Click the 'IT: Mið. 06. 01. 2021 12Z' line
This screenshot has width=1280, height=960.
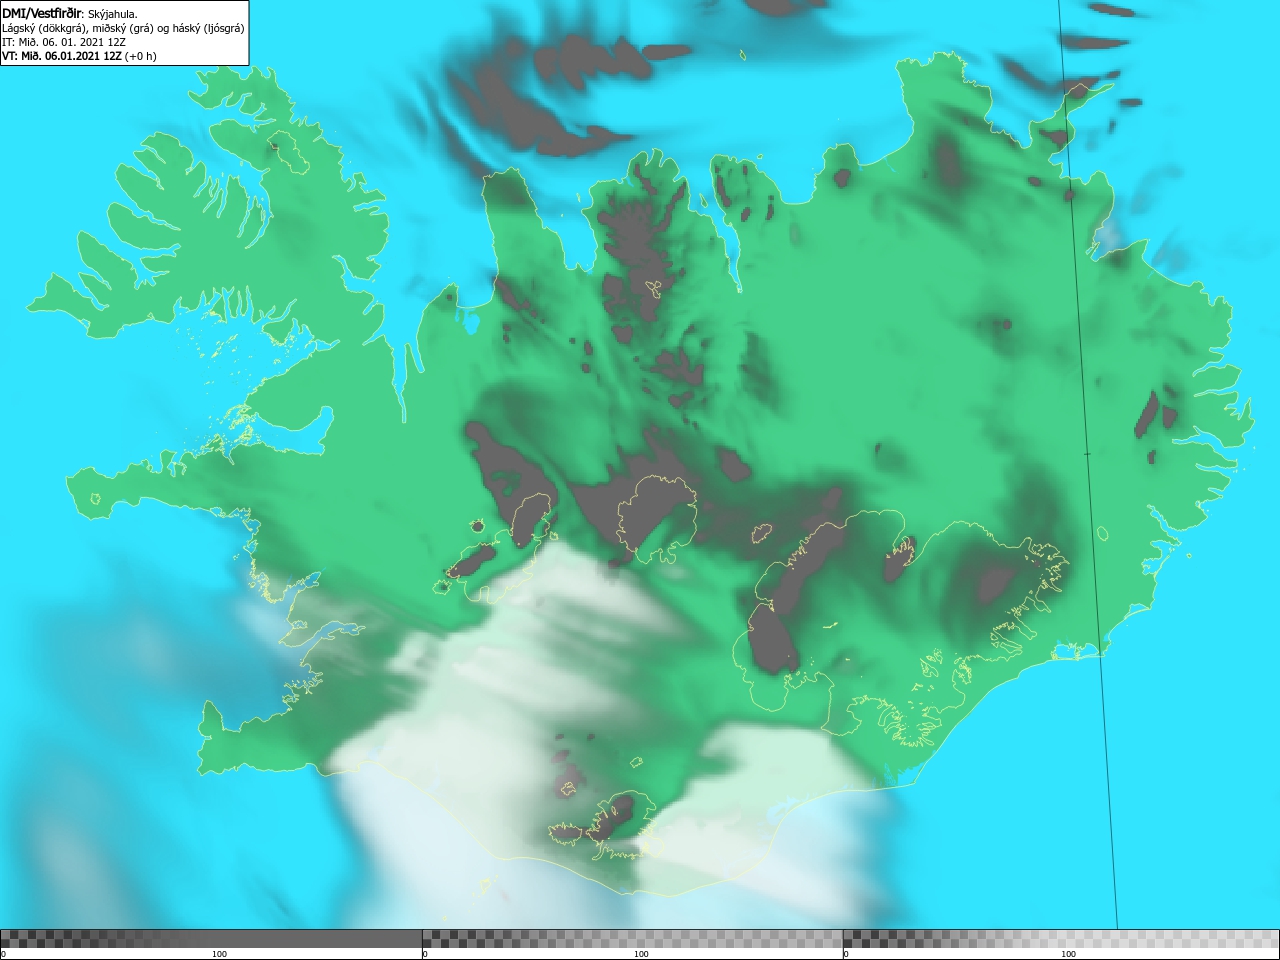66,42
